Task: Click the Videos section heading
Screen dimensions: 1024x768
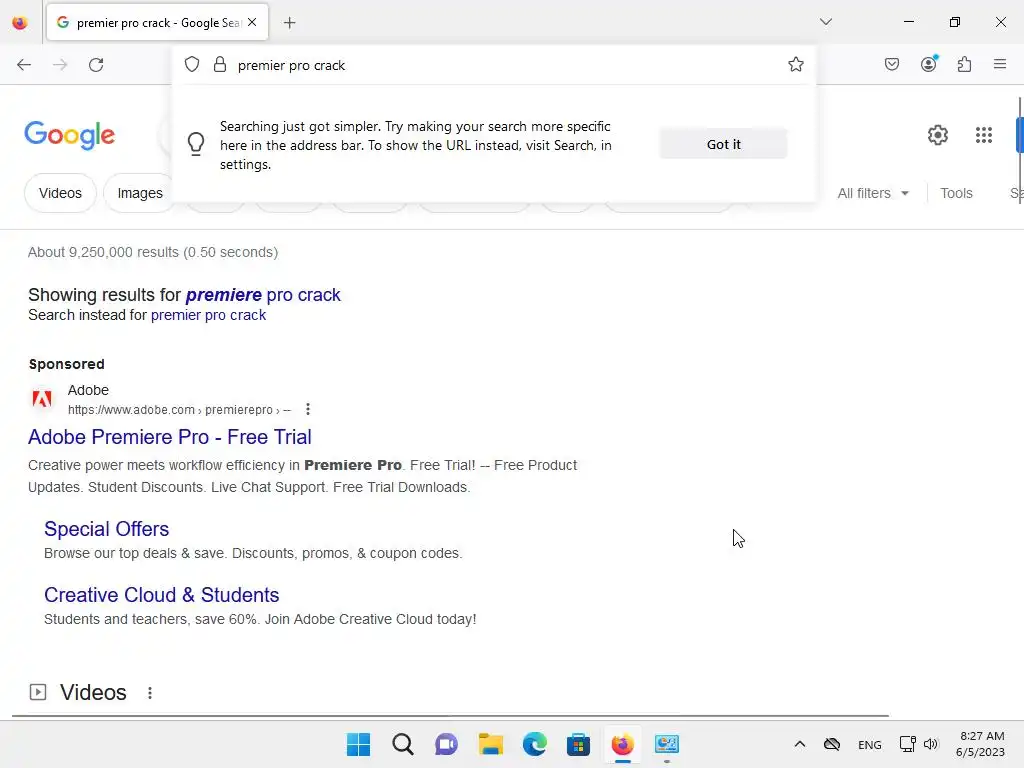Action: 93,692
